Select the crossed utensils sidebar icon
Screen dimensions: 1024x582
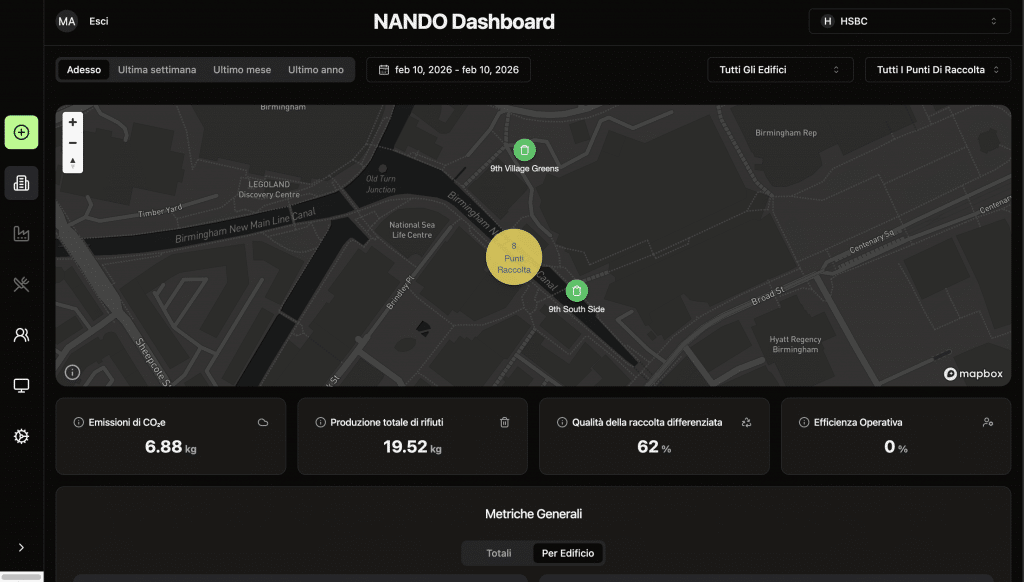coord(21,285)
